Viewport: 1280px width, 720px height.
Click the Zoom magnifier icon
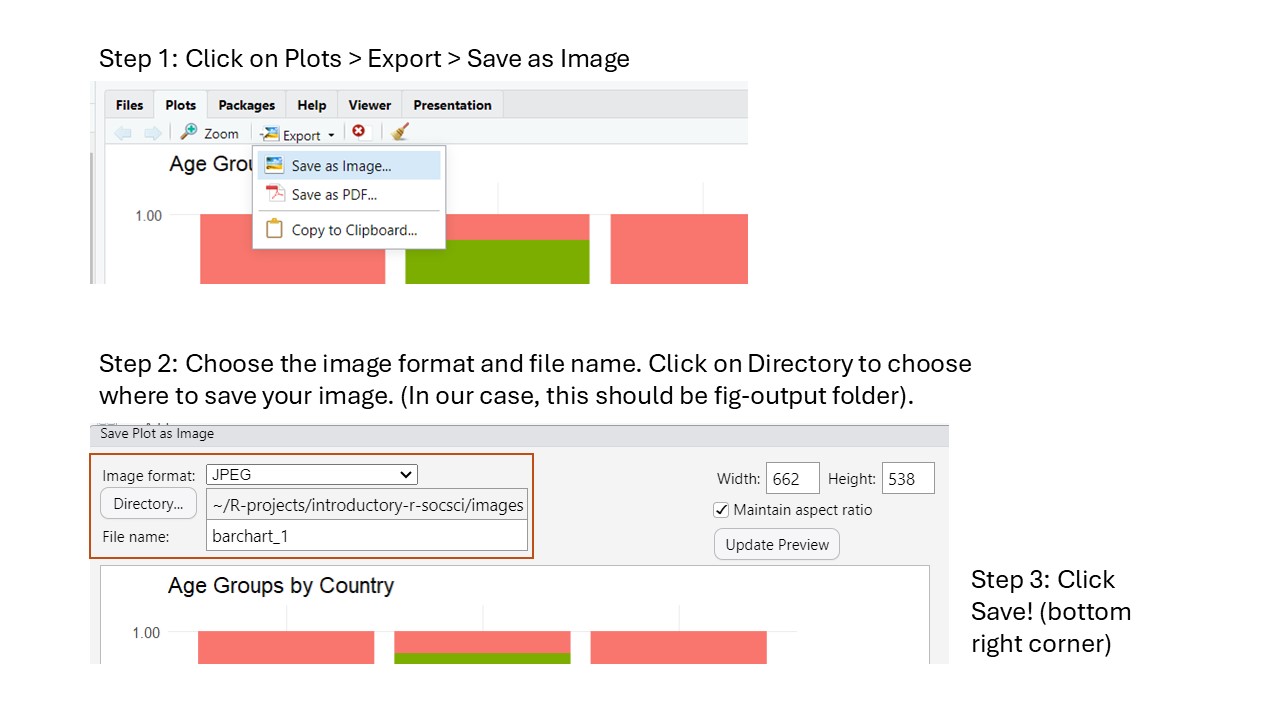pyautogui.click(x=189, y=132)
